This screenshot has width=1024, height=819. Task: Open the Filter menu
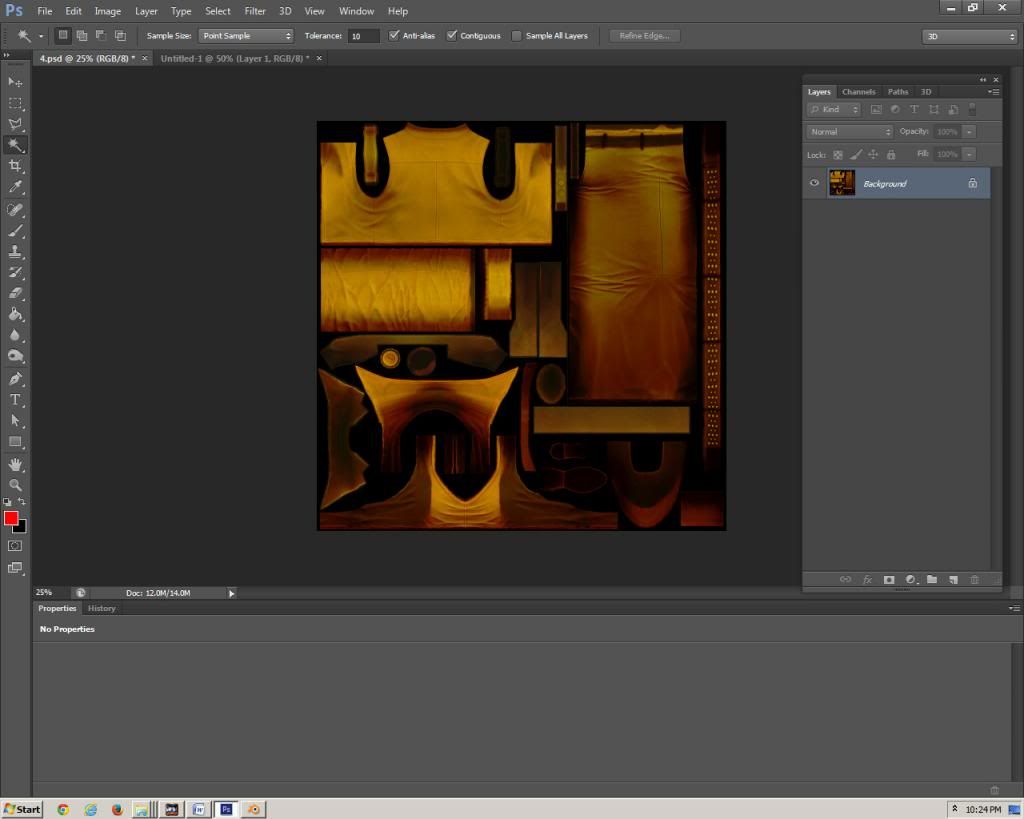tap(255, 11)
